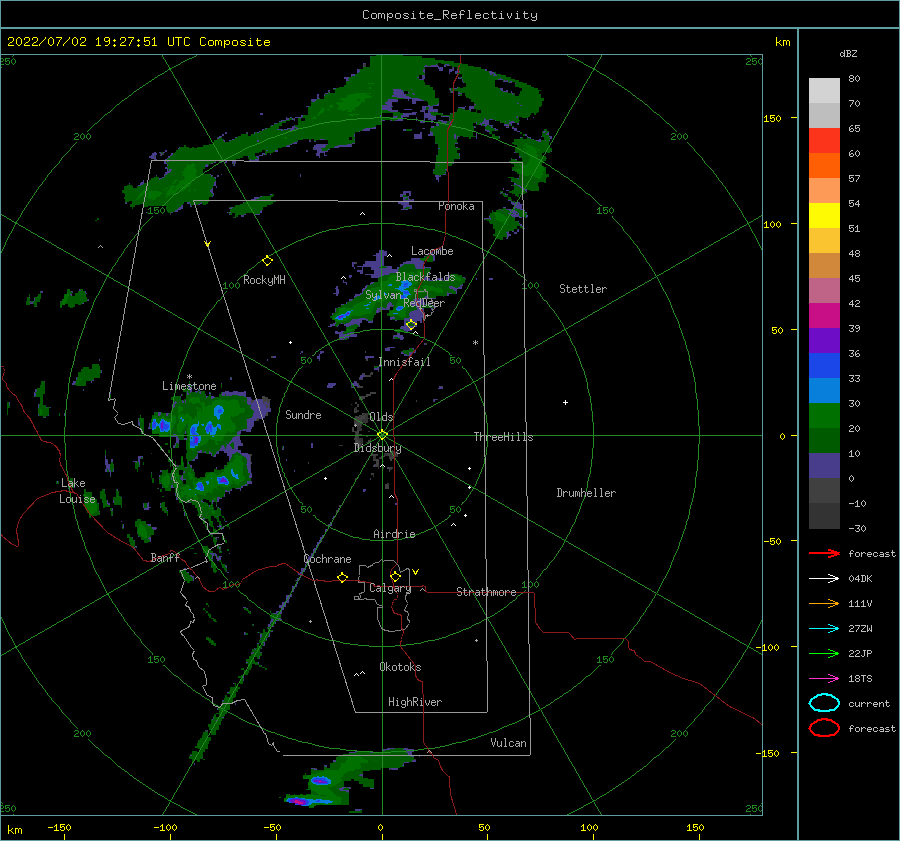Click the Blackfalds city label

425,277
